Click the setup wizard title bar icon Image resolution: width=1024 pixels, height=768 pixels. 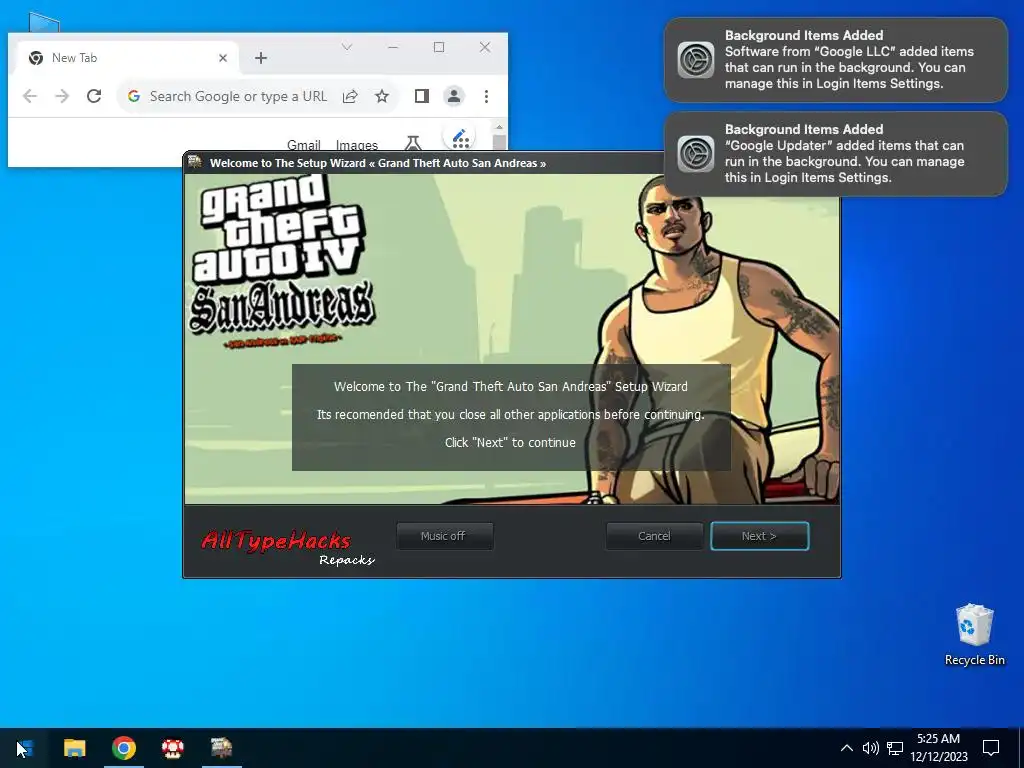pyautogui.click(x=195, y=162)
